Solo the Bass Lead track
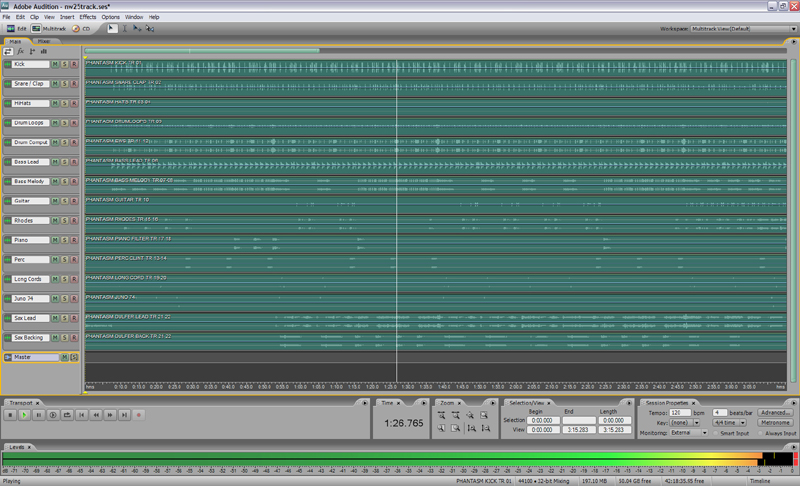The width and height of the screenshot is (800, 486). pyautogui.click(x=65, y=162)
